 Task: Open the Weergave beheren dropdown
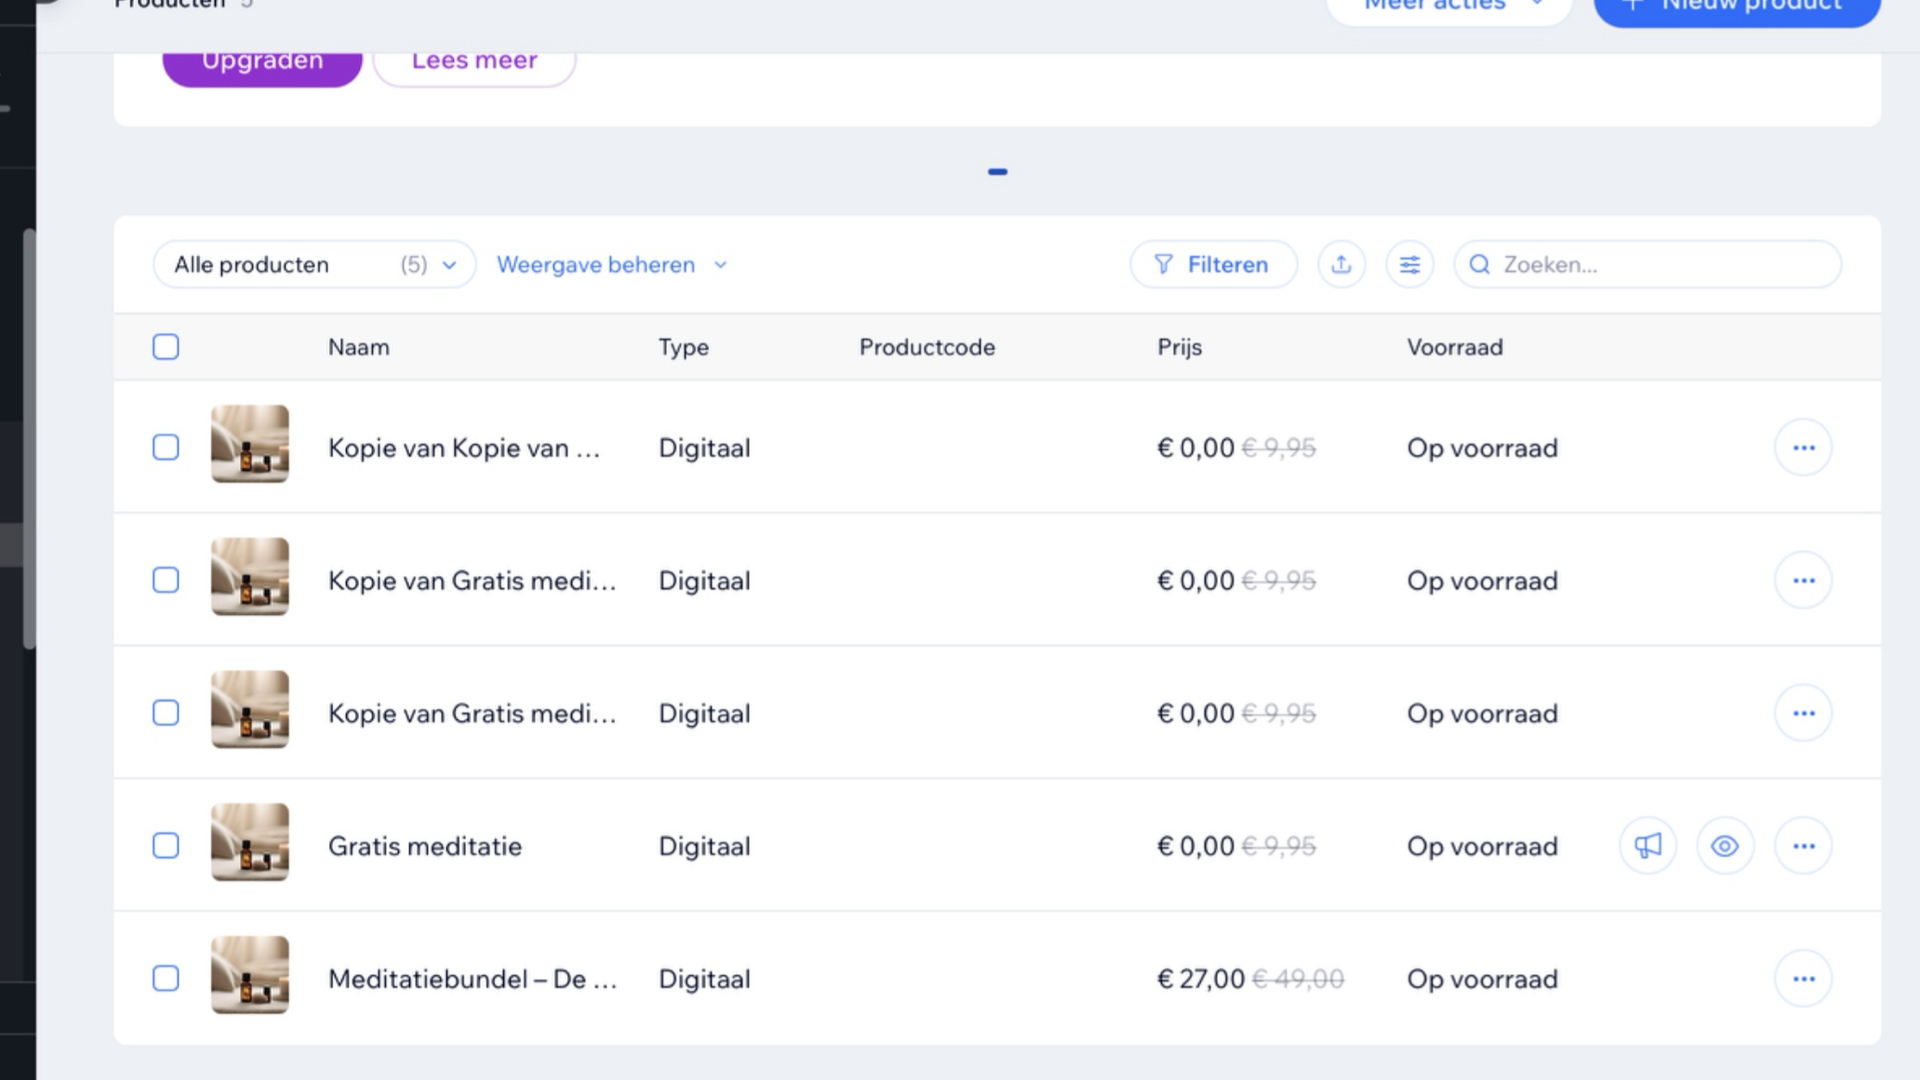tap(610, 264)
